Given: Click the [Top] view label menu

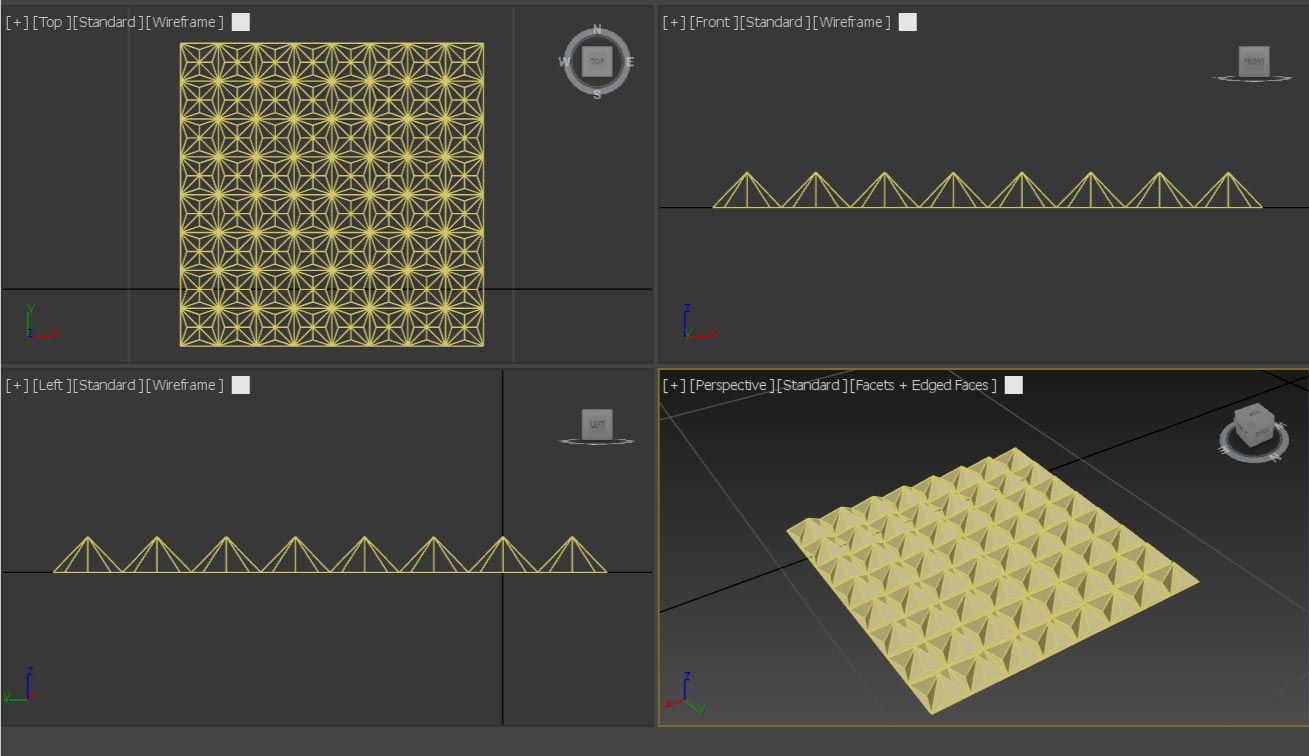Looking at the screenshot, I should point(52,22).
